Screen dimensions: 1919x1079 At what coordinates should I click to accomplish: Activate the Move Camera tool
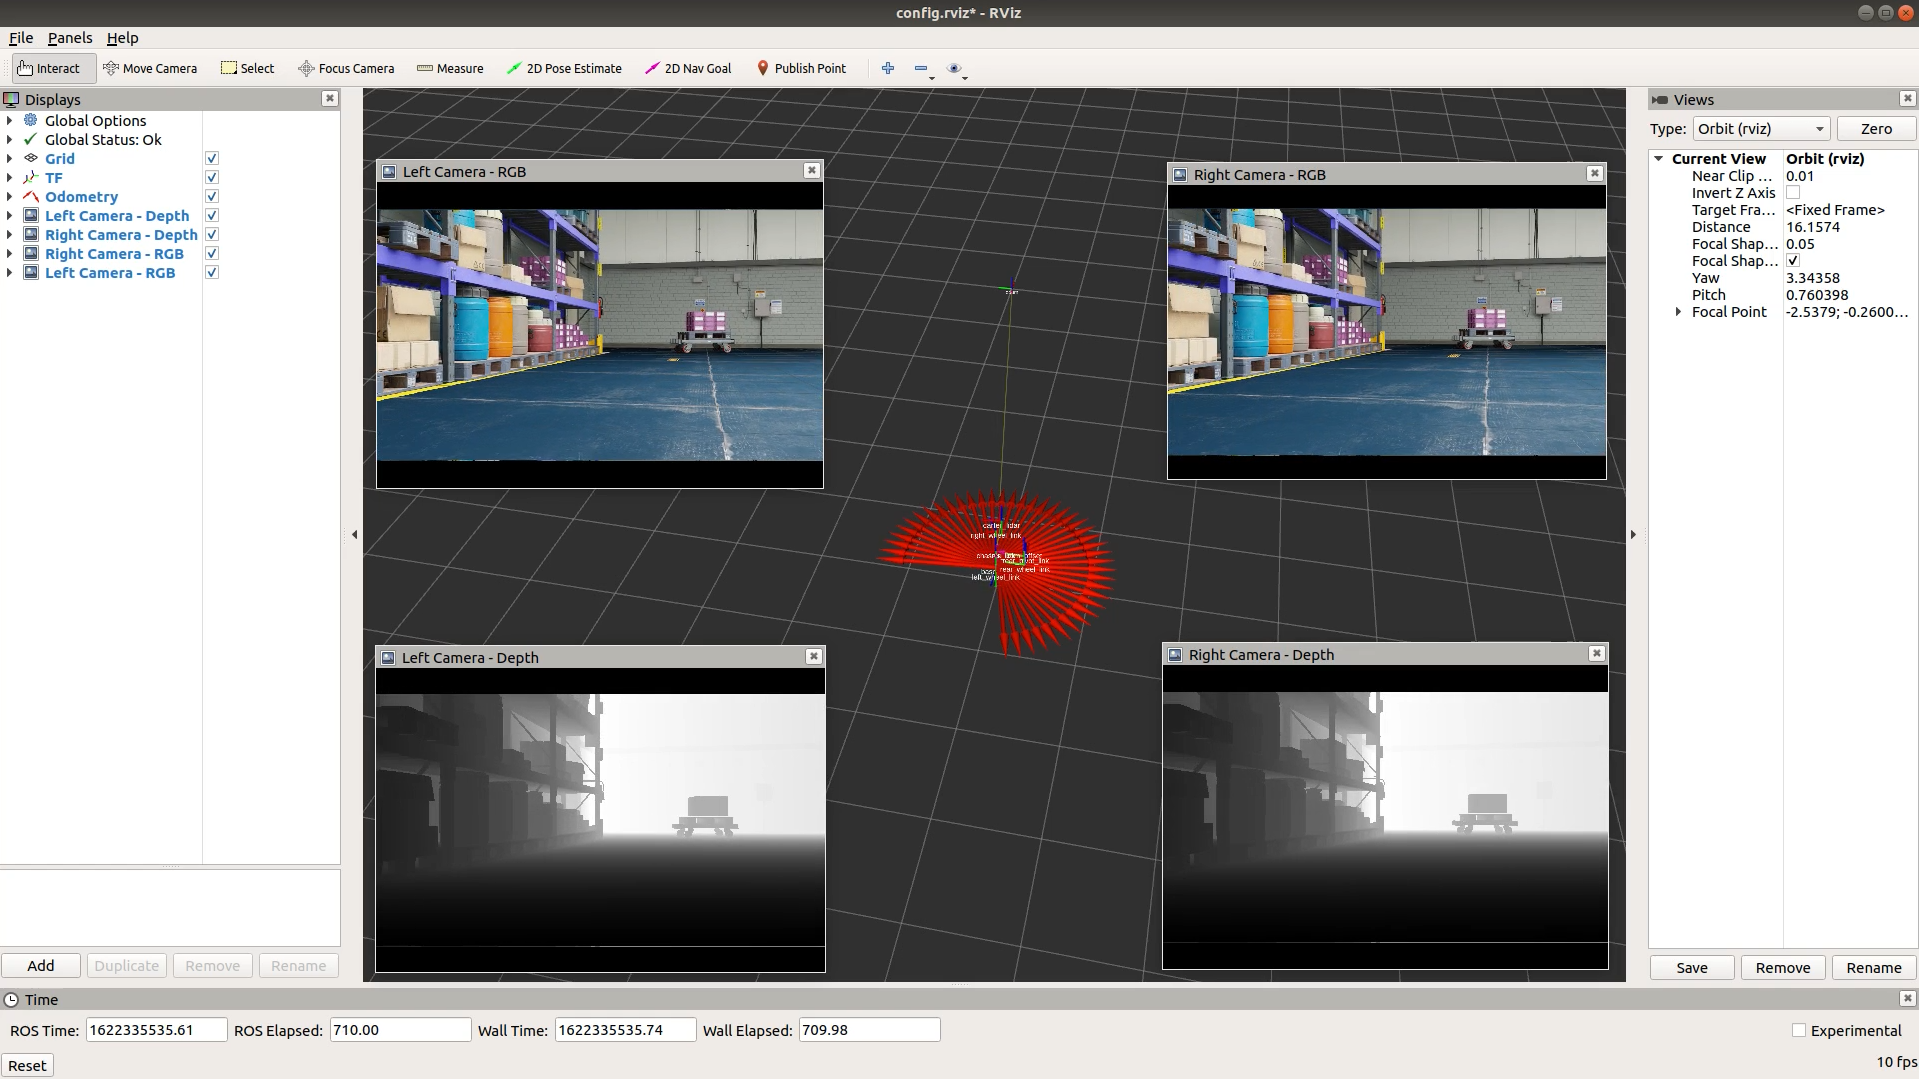150,68
